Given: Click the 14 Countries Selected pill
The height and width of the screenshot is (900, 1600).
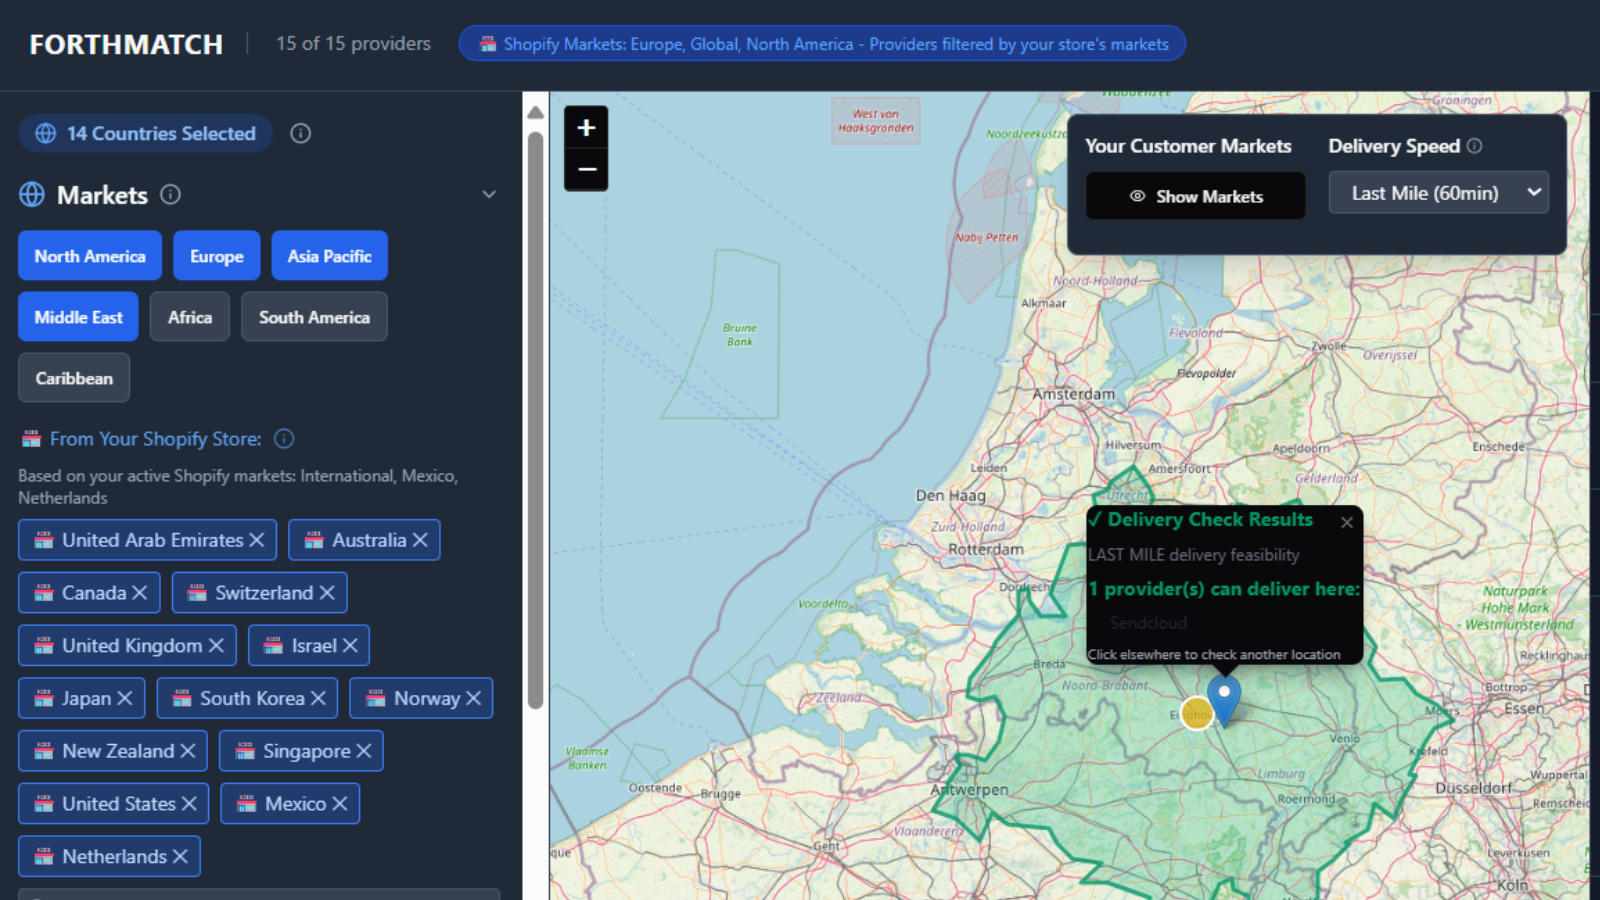Looking at the screenshot, I should [x=146, y=134].
